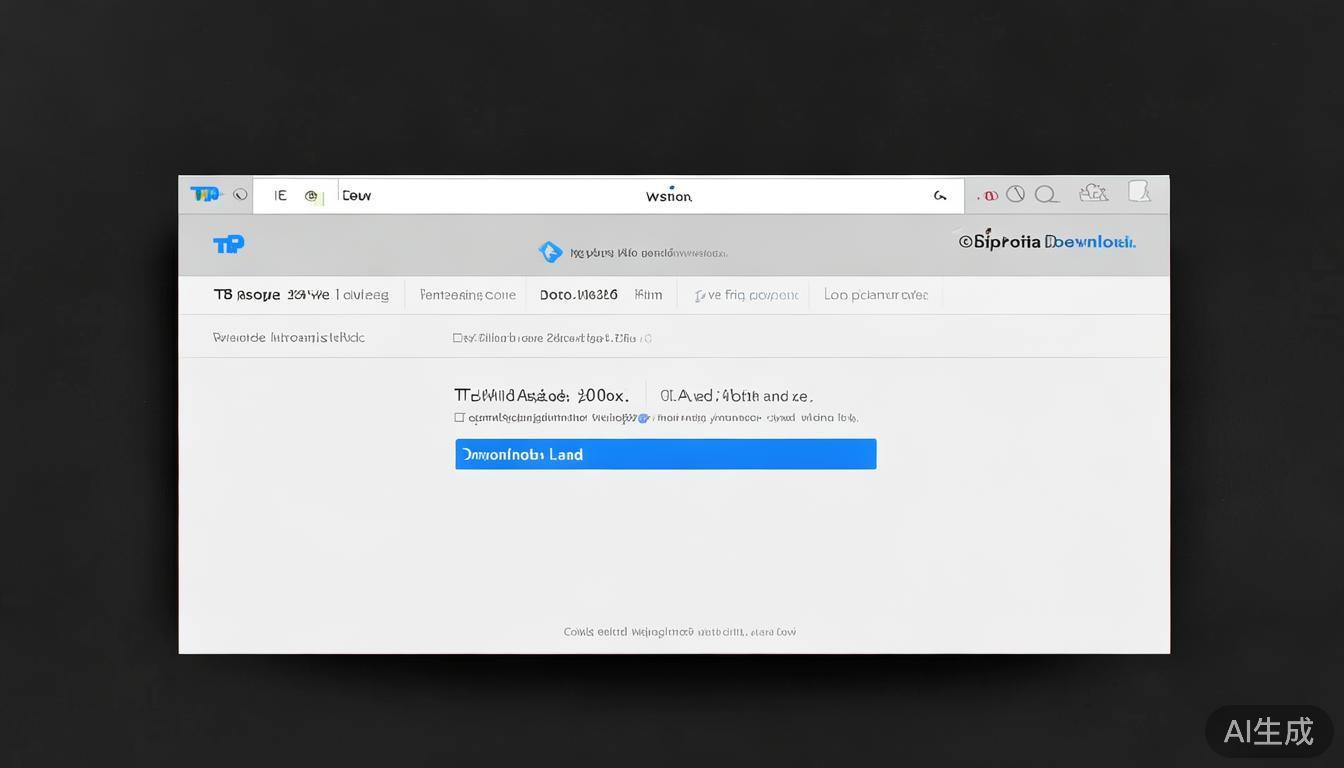Click the red dot icon in toolbar
The image size is (1344, 768).
[x=990, y=196]
